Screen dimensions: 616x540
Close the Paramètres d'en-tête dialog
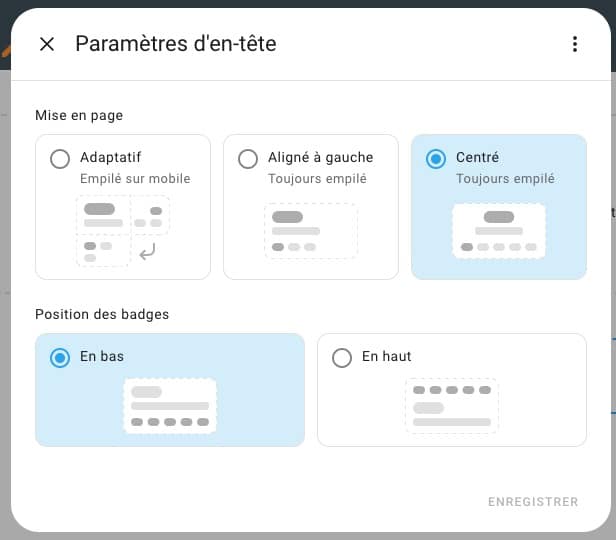pos(46,44)
